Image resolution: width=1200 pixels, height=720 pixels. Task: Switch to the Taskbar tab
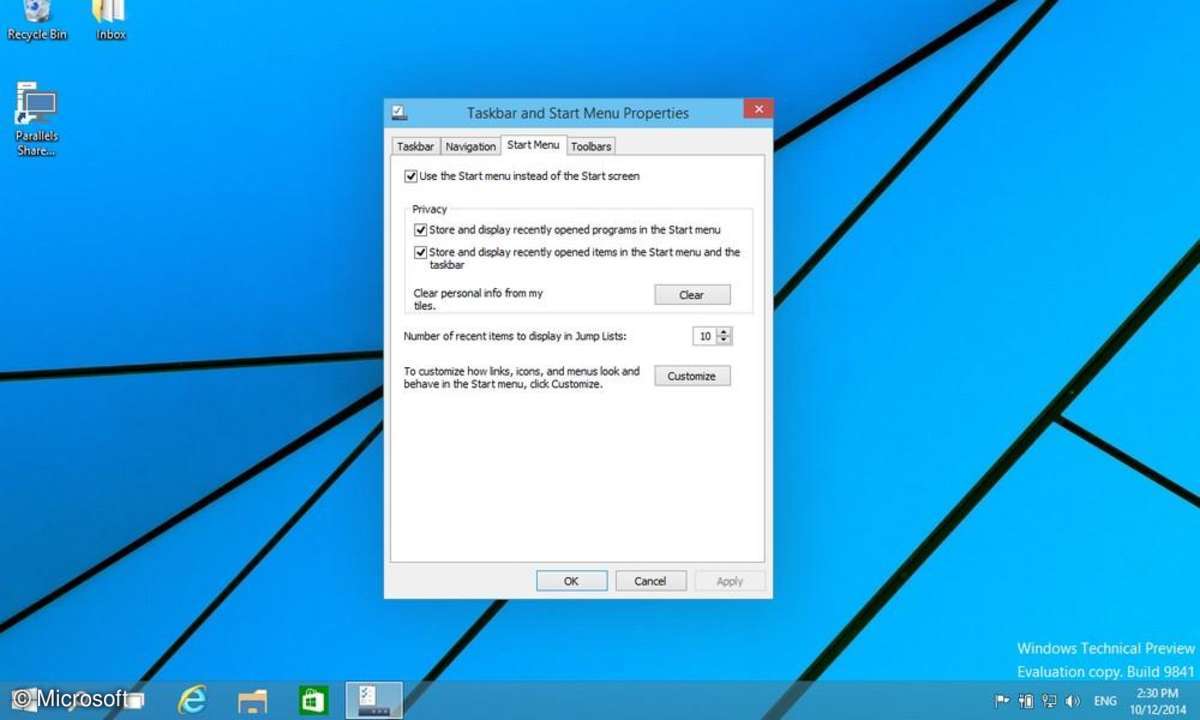415,146
